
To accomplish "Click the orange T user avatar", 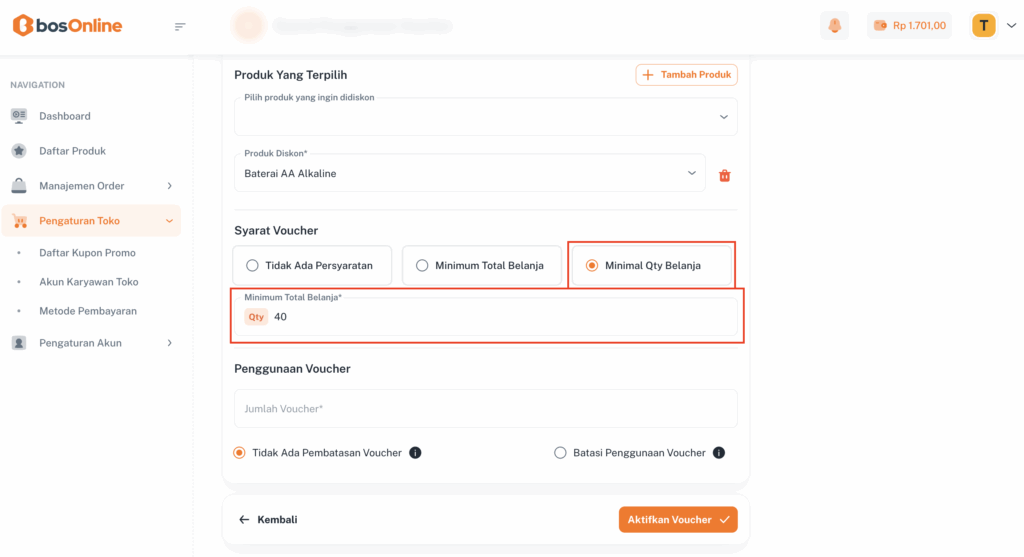I will [984, 26].
